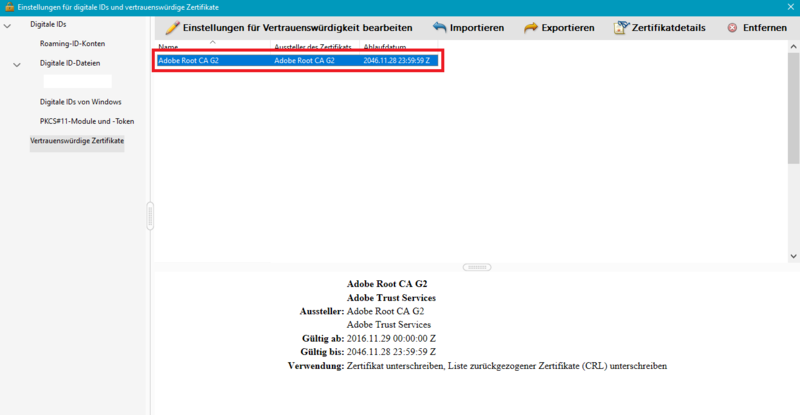The image size is (800, 415).
Task: Click the bold Adobe Root CA G2 heading in details
Action: click(387, 284)
